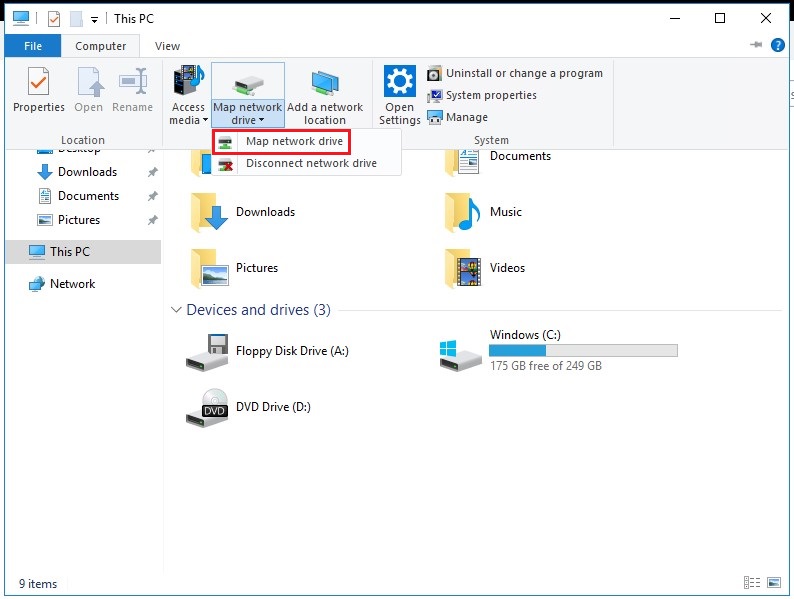Click the This PC title bar icon
This screenshot has height=599, width=794.
click(x=21, y=18)
